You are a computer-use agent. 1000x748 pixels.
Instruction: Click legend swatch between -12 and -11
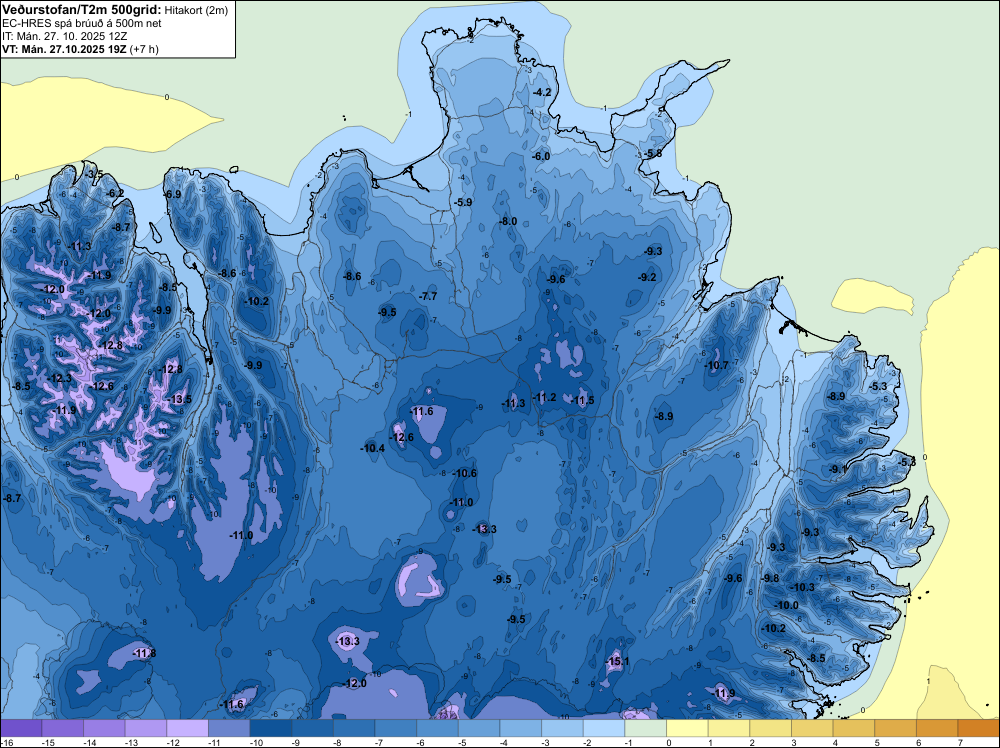188,728
